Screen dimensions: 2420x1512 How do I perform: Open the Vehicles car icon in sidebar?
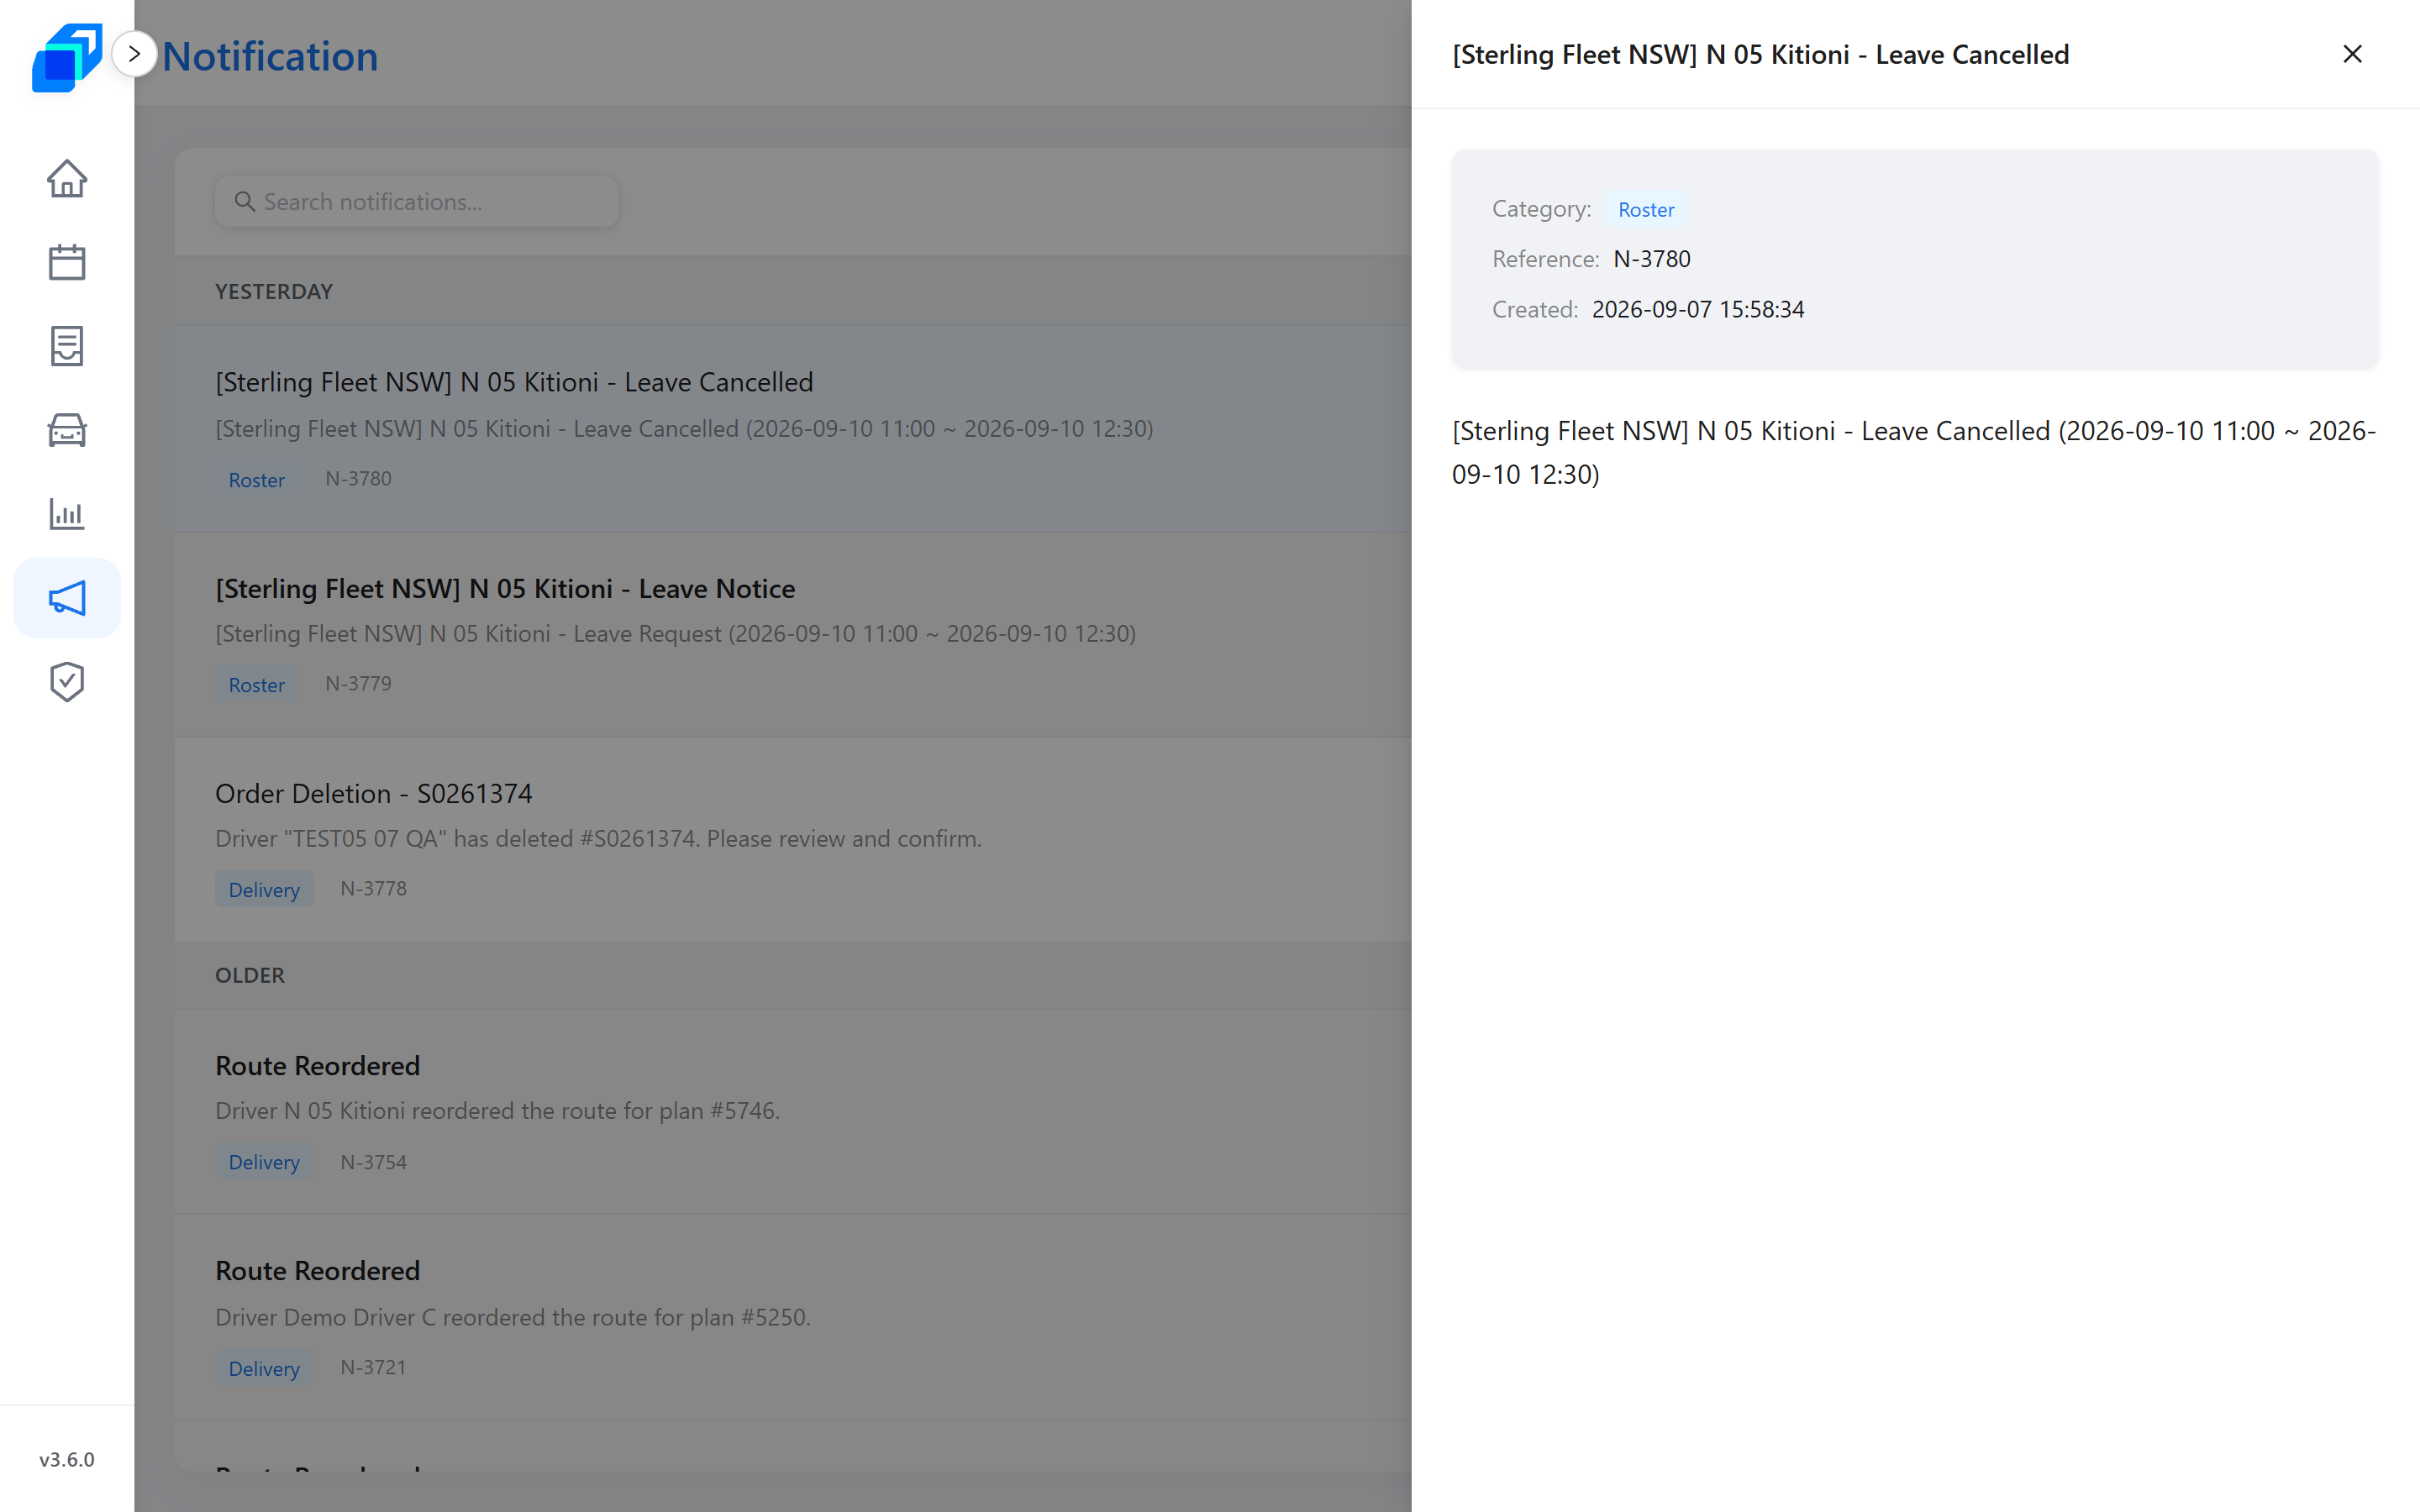coord(67,431)
